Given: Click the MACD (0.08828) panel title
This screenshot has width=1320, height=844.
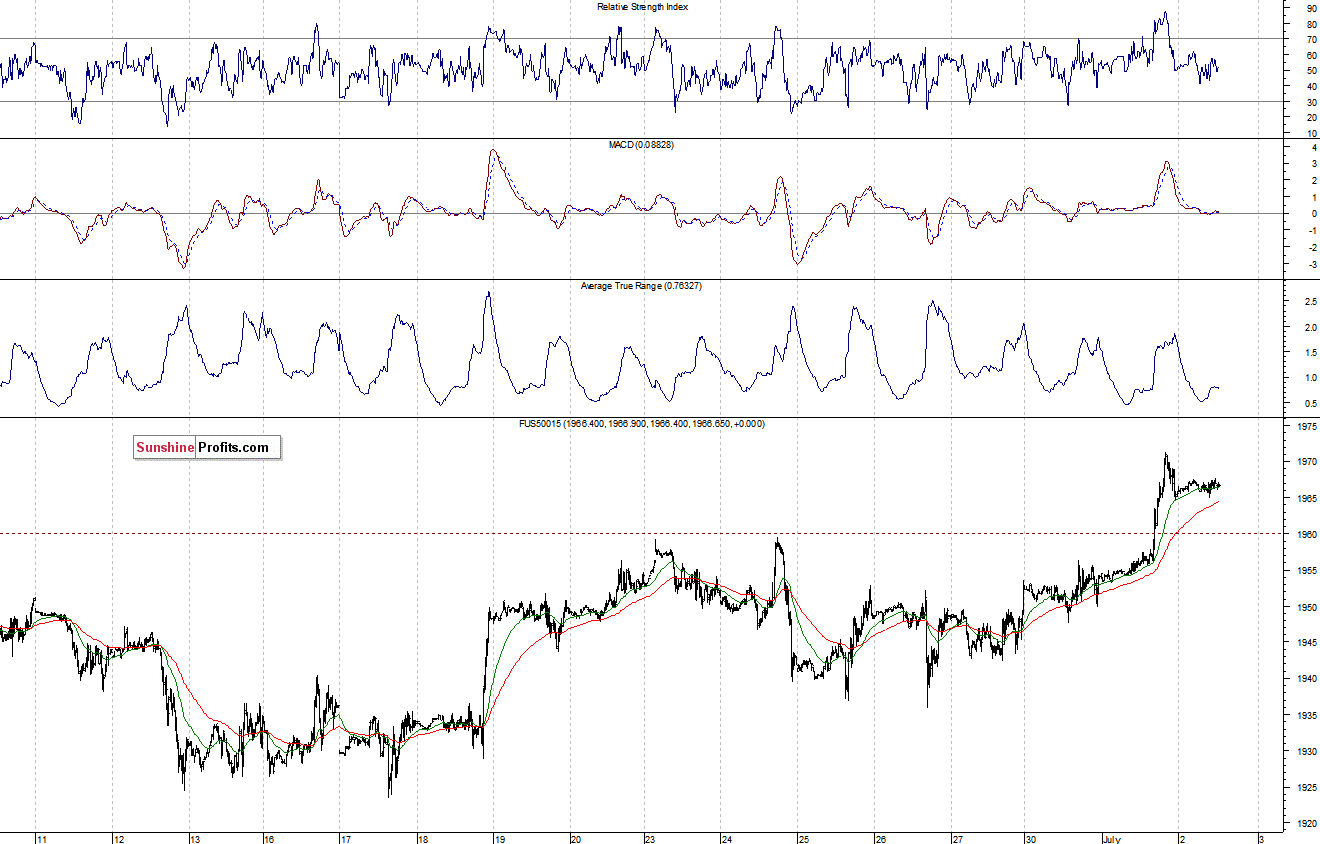Looking at the screenshot, I should click(641, 145).
